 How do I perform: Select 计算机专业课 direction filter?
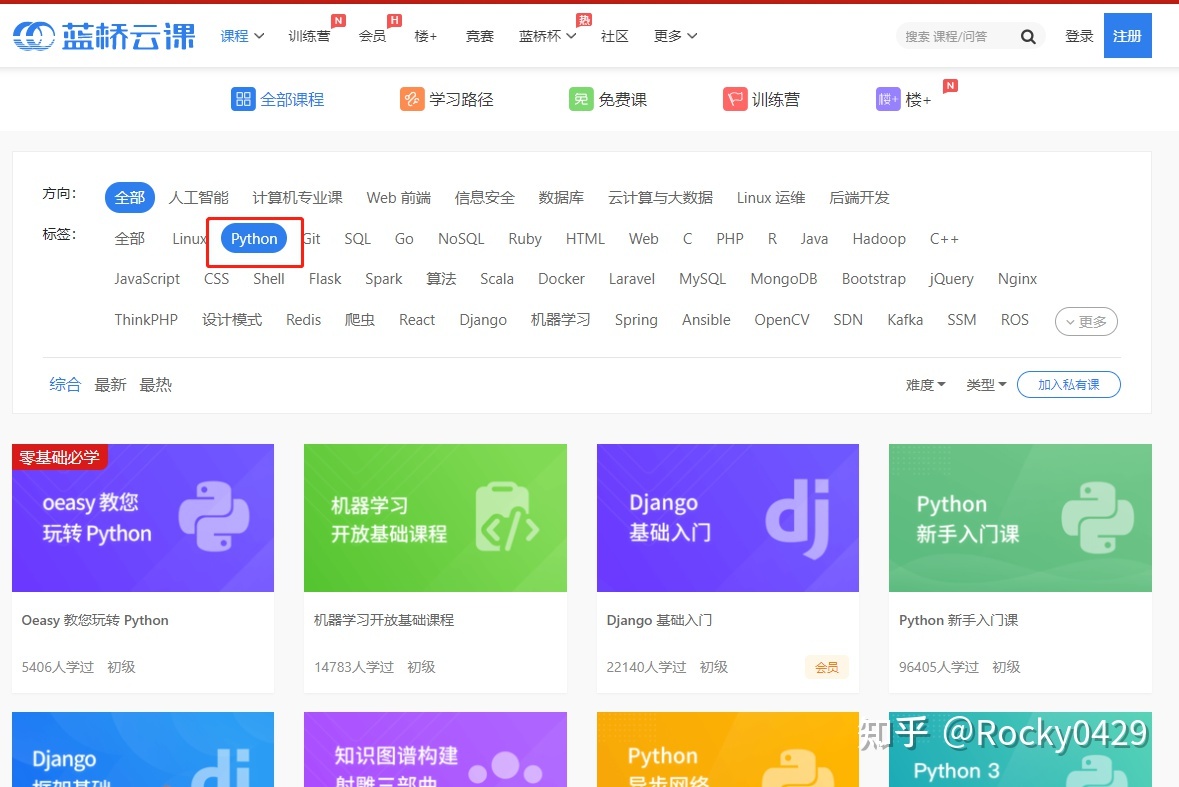pos(297,198)
